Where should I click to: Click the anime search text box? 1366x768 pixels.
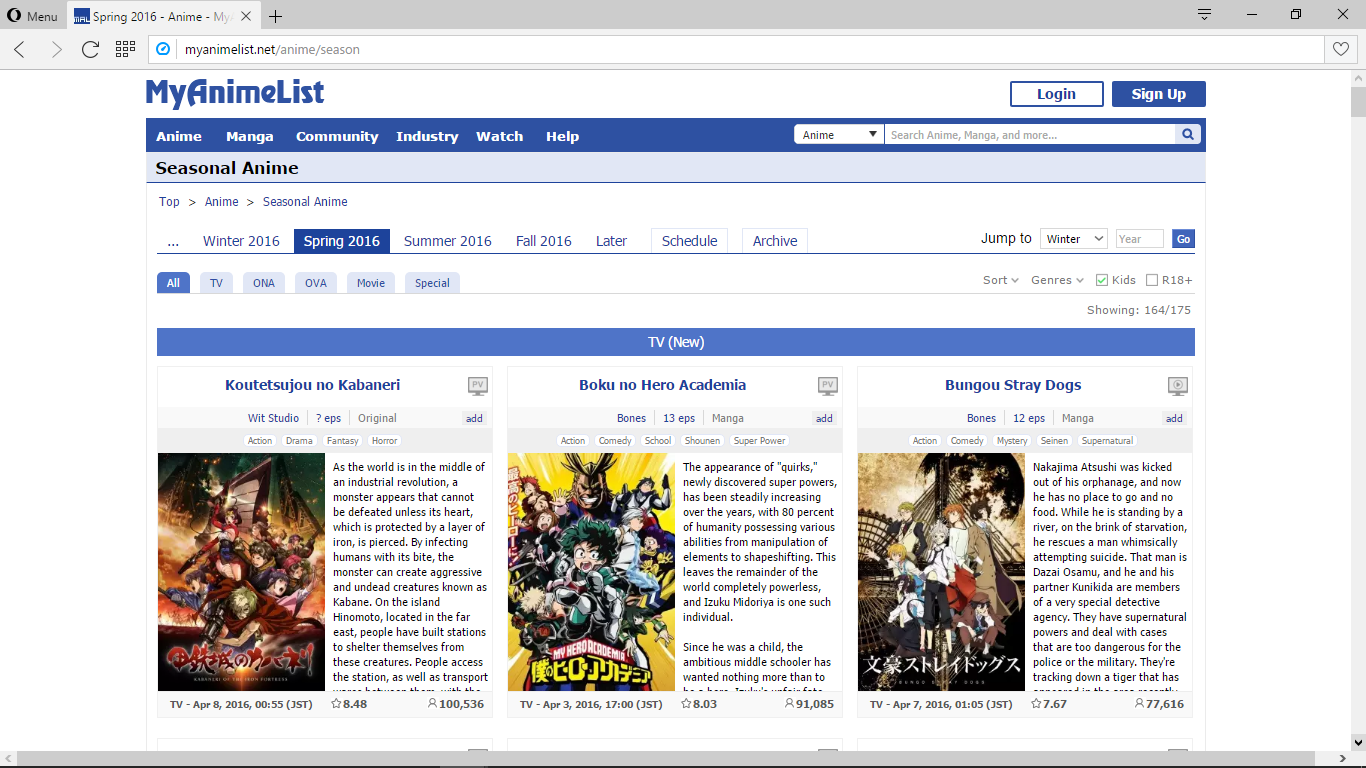[1030, 134]
